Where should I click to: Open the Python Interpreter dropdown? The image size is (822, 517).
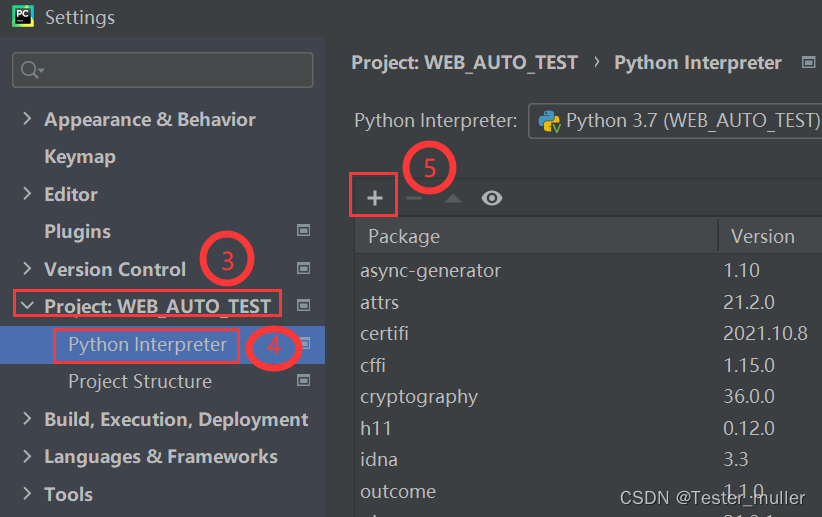tap(674, 121)
